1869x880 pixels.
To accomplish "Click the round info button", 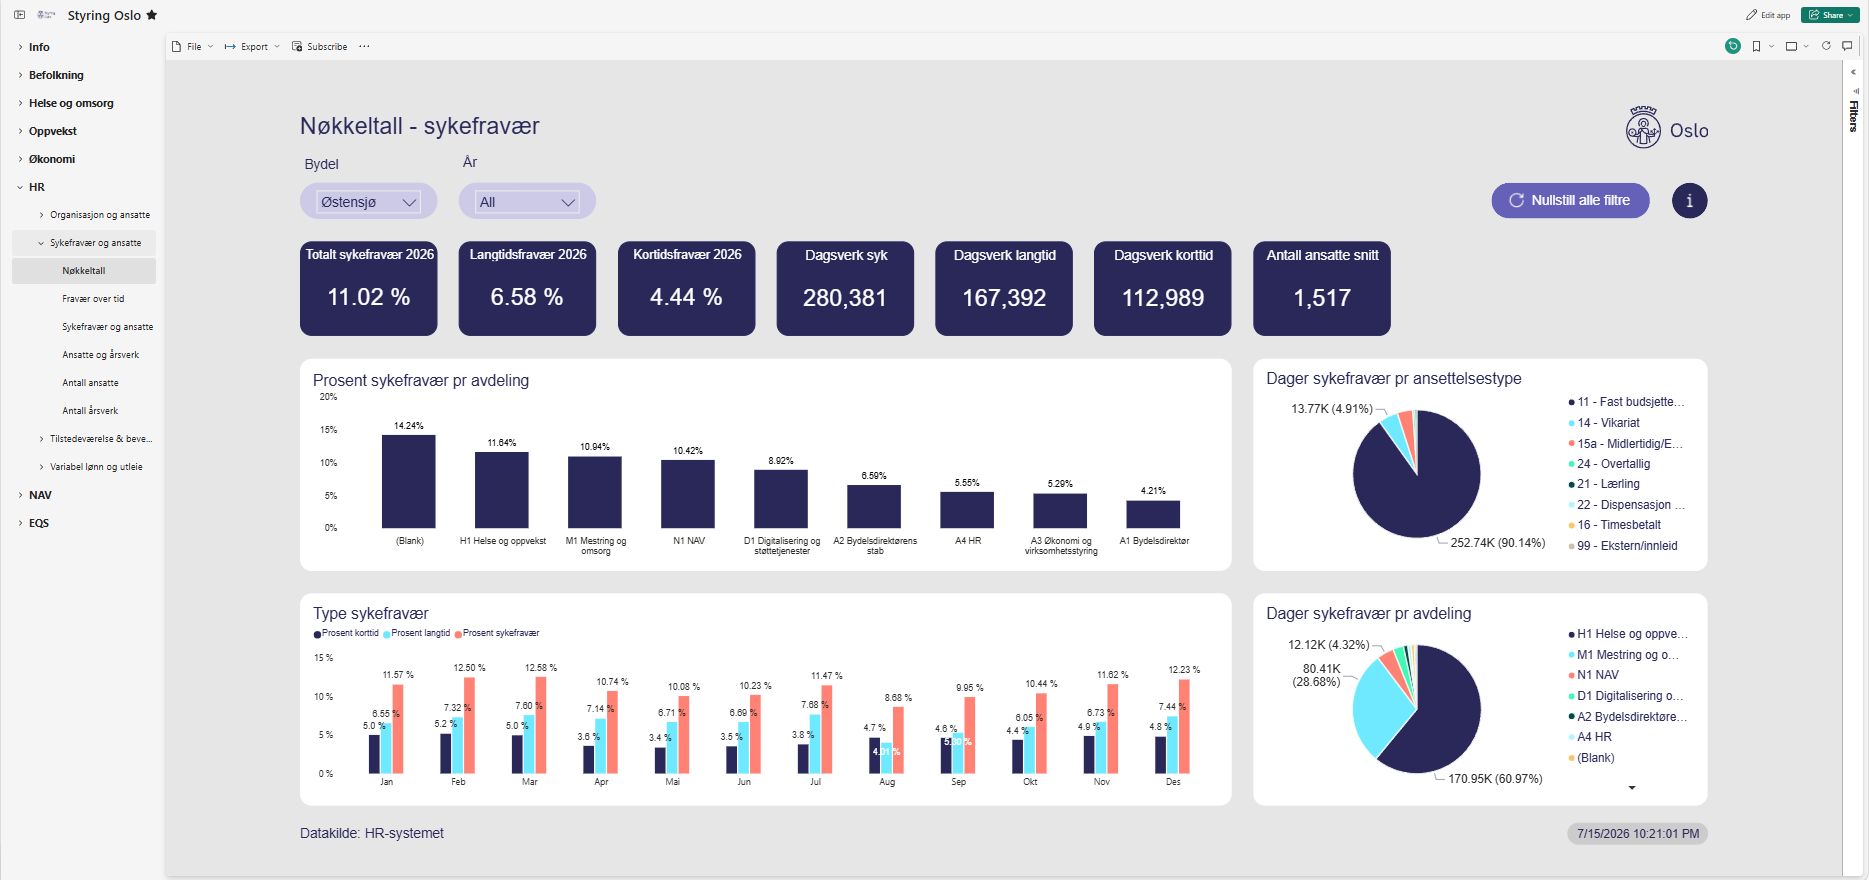I will tap(1689, 200).
